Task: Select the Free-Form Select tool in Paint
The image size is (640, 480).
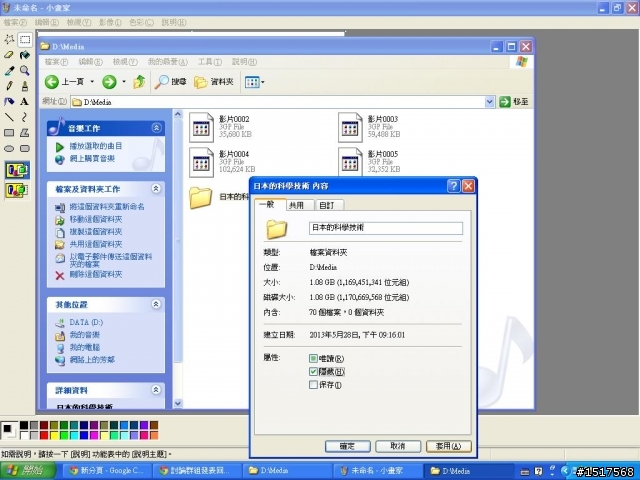Action: [x=9, y=39]
